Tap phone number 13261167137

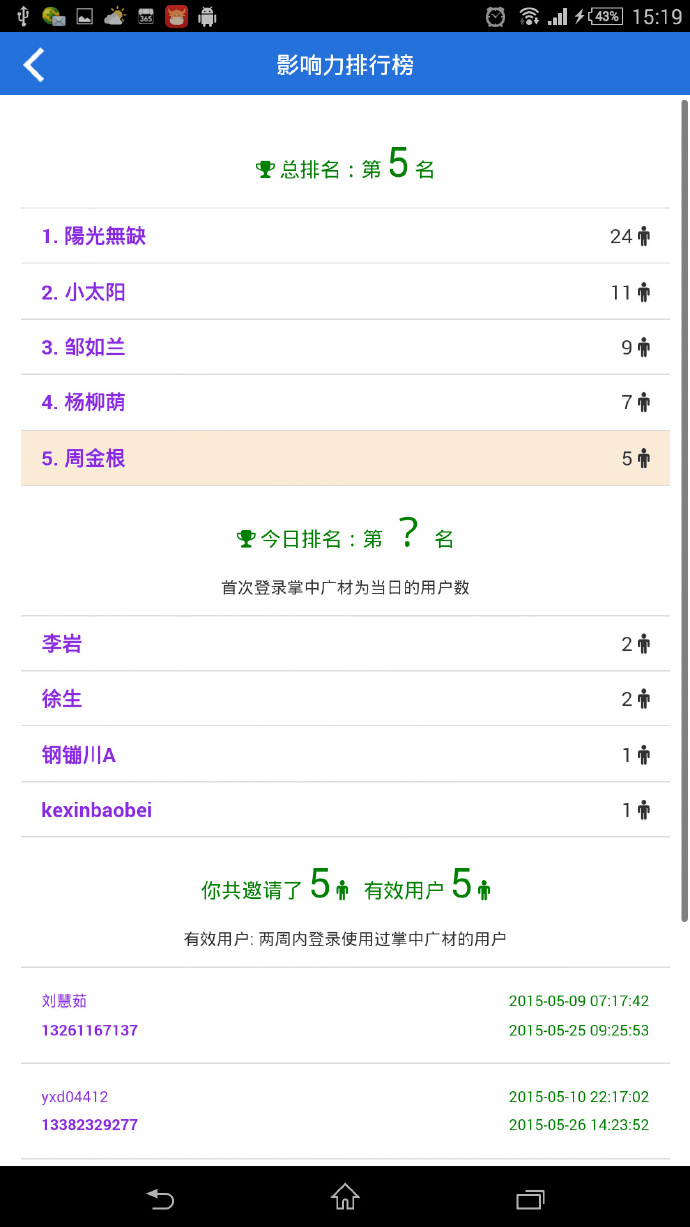tap(90, 1030)
